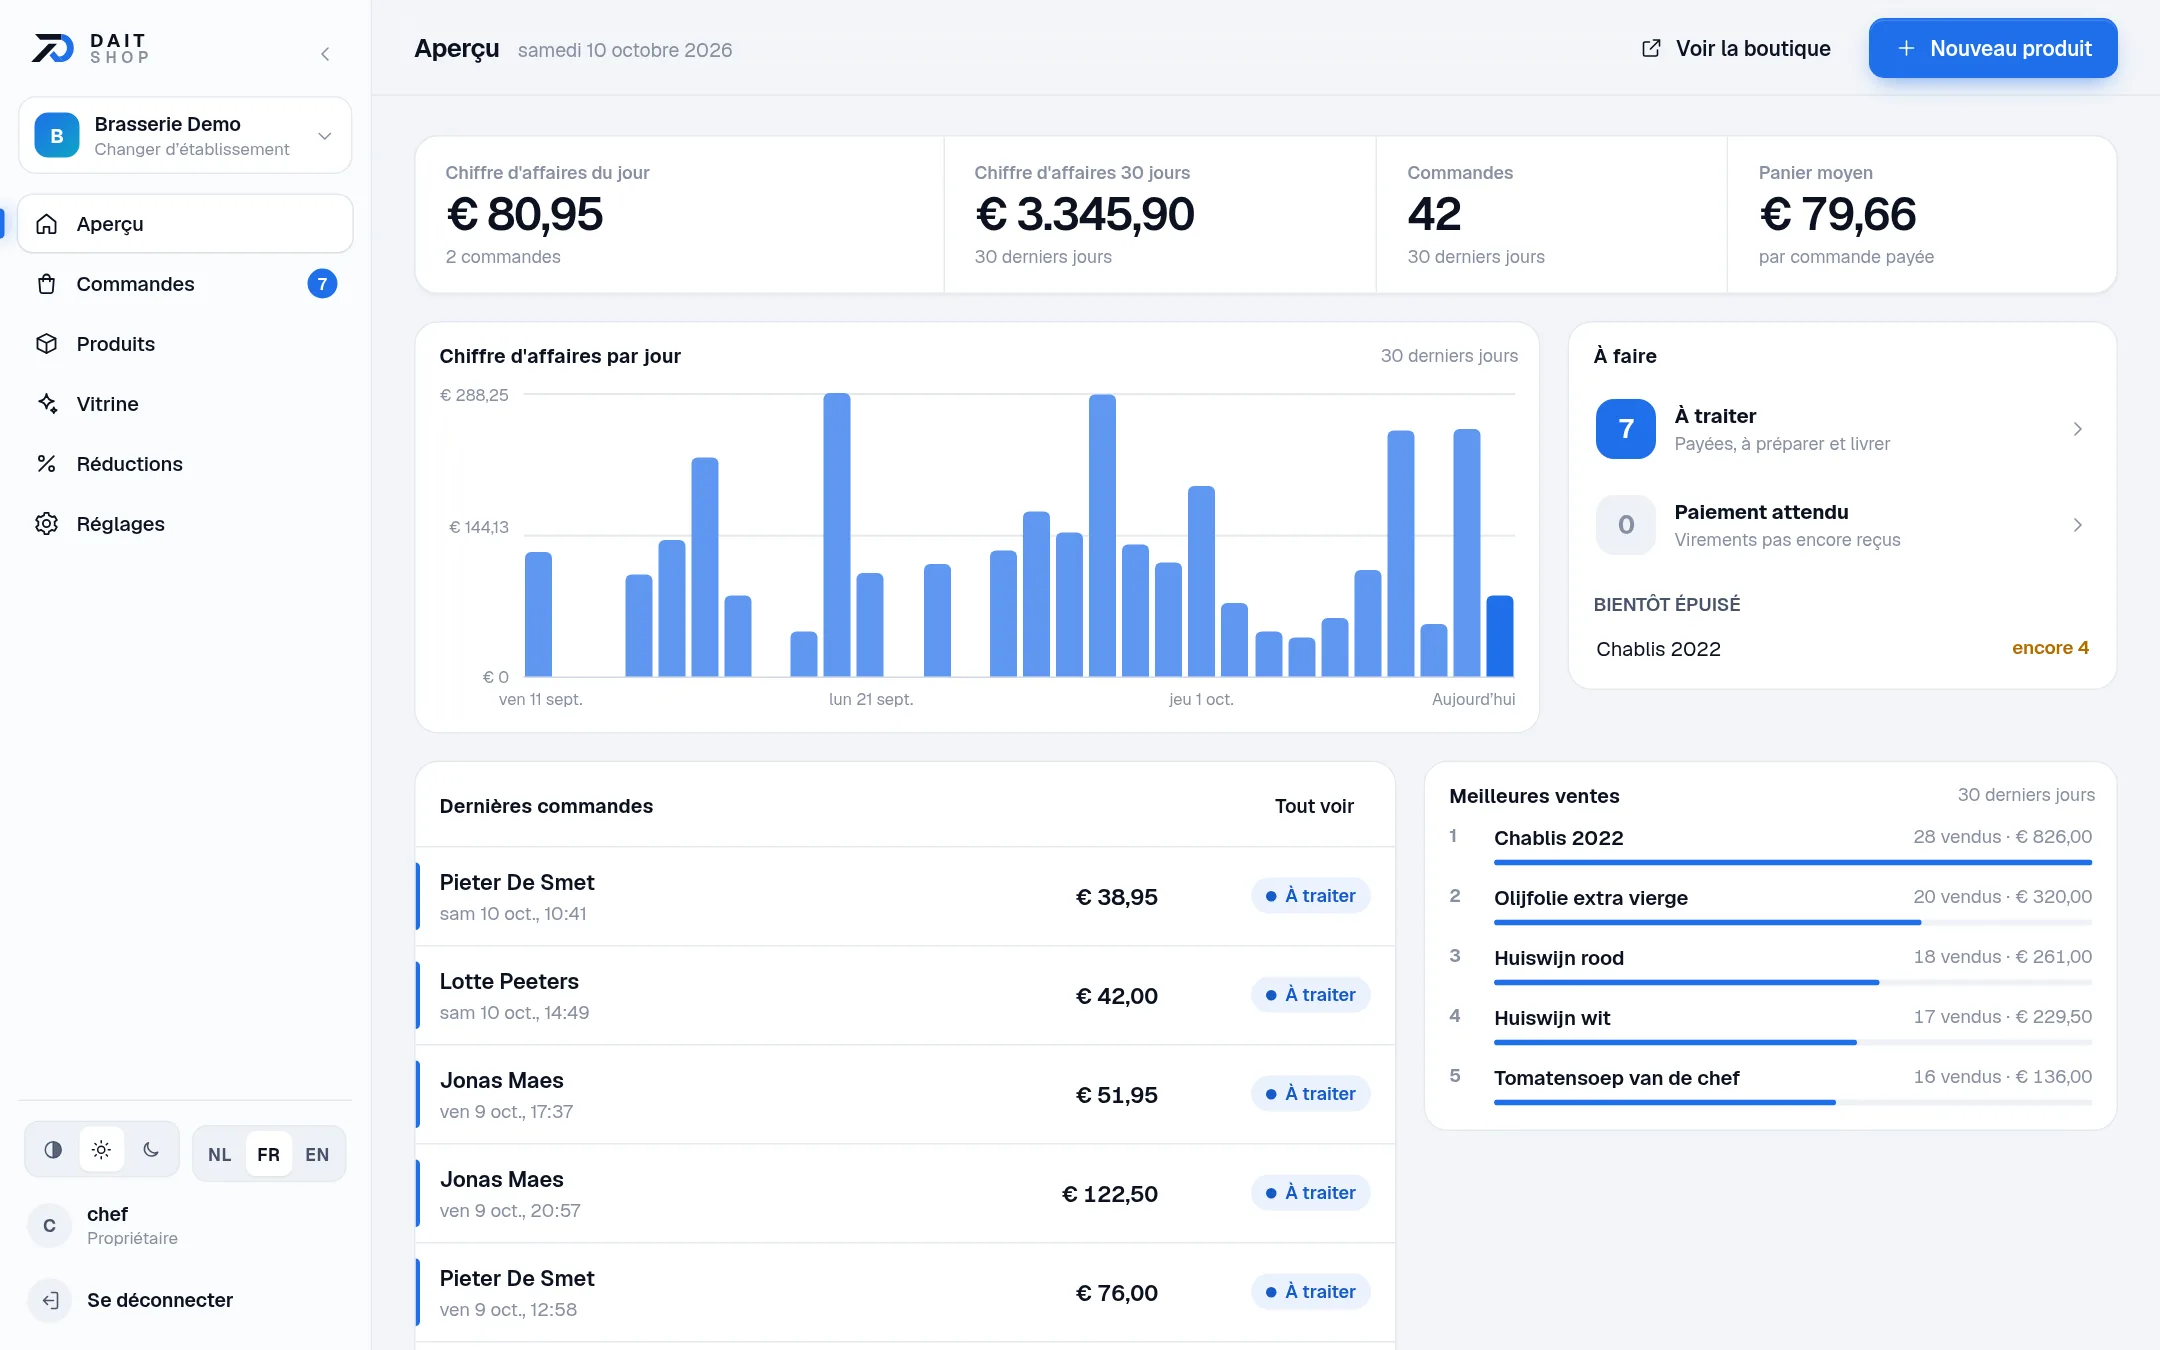The width and height of the screenshot is (2160, 1350).
Task: Switch to the dark theme moon icon
Action: [151, 1150]
